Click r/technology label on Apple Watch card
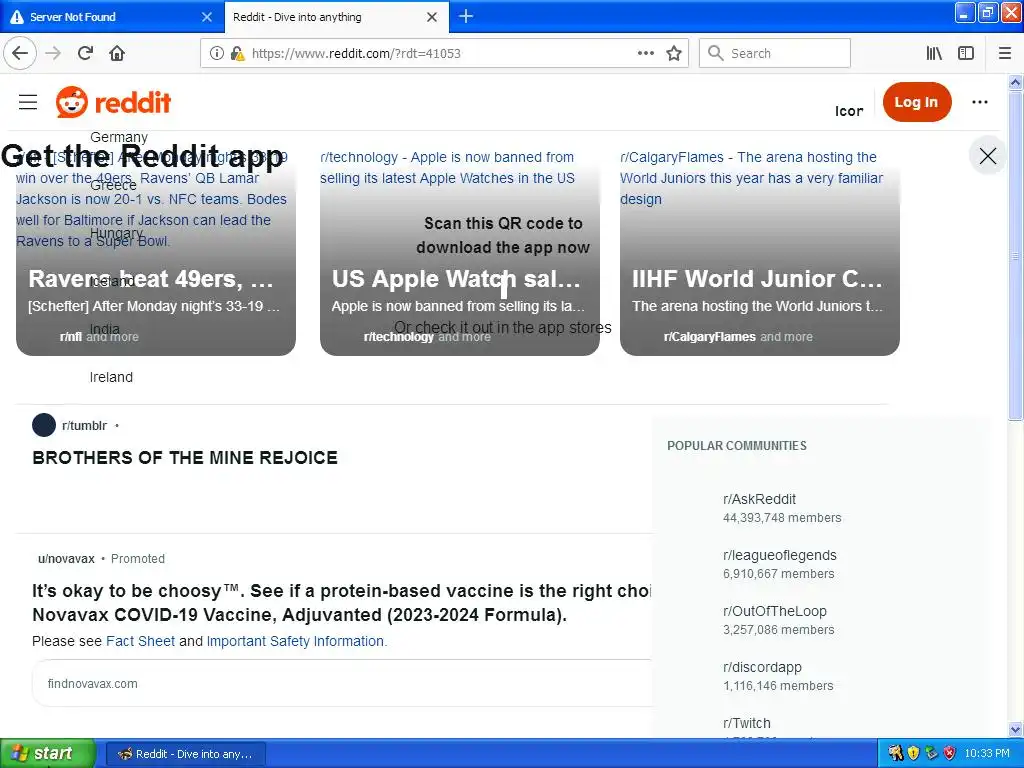The image size is (1024, 768). click(x=398, y=337)
